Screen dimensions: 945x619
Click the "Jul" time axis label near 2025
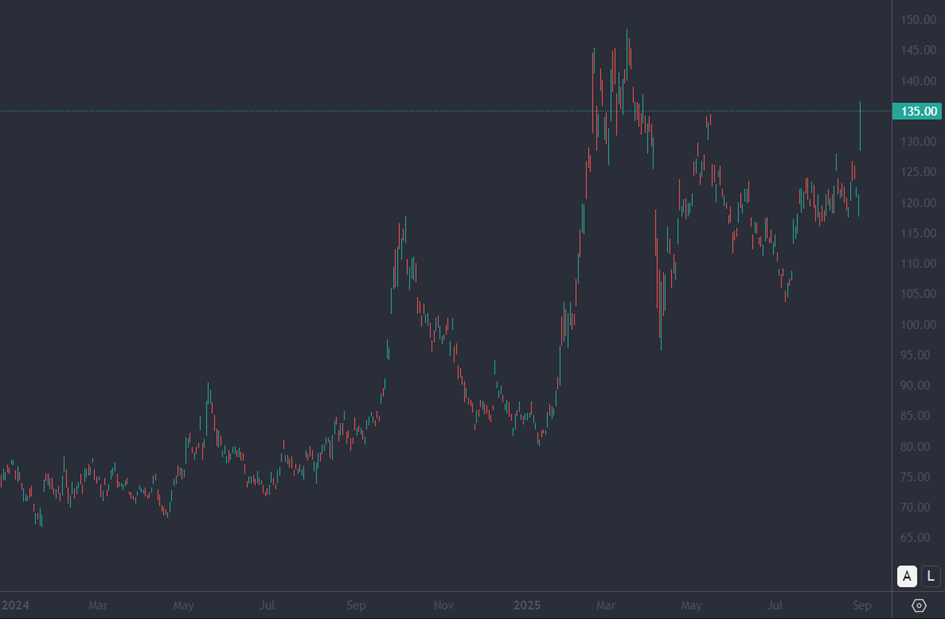[x=775, y=605]
